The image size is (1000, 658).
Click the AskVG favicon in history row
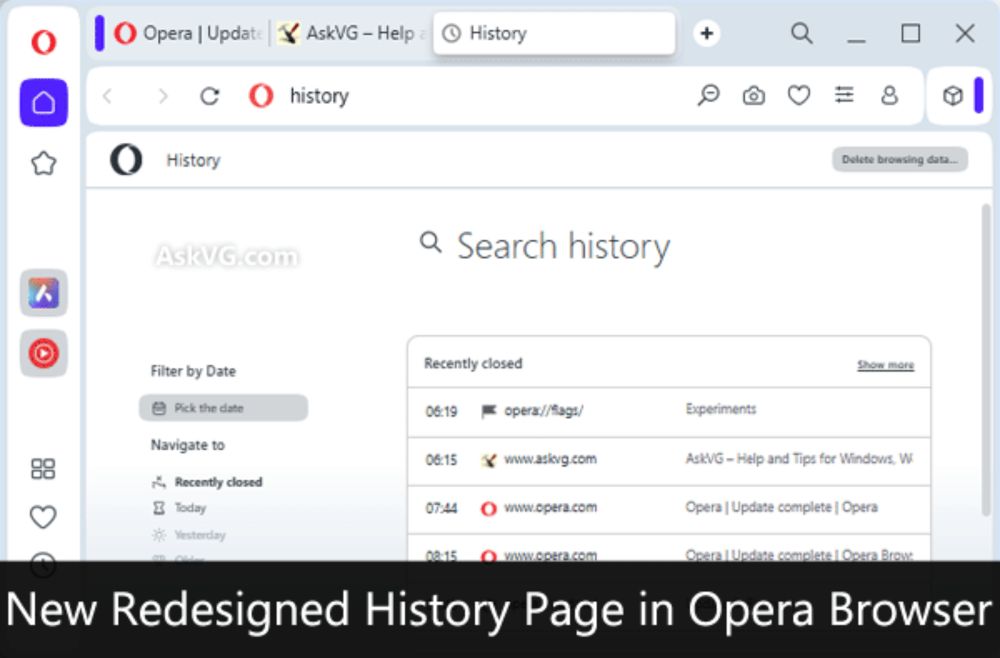(488, 460)
